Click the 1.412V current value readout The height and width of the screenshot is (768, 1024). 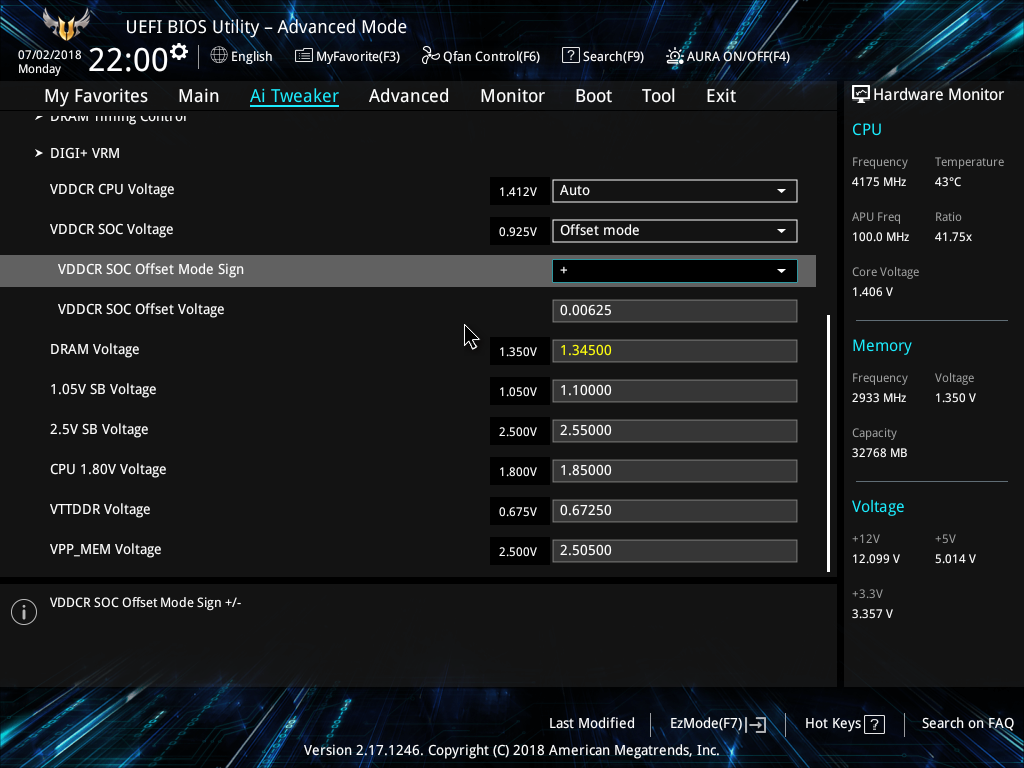pos(518,191)
